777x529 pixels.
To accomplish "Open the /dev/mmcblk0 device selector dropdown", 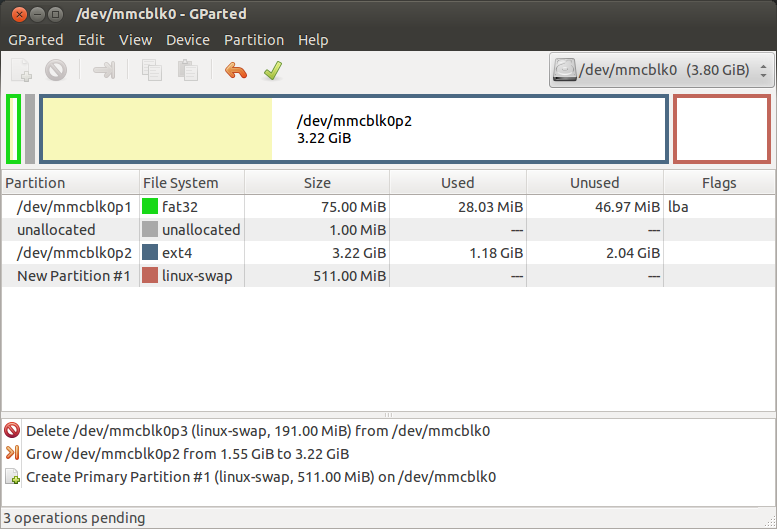I will pos(661,71).
